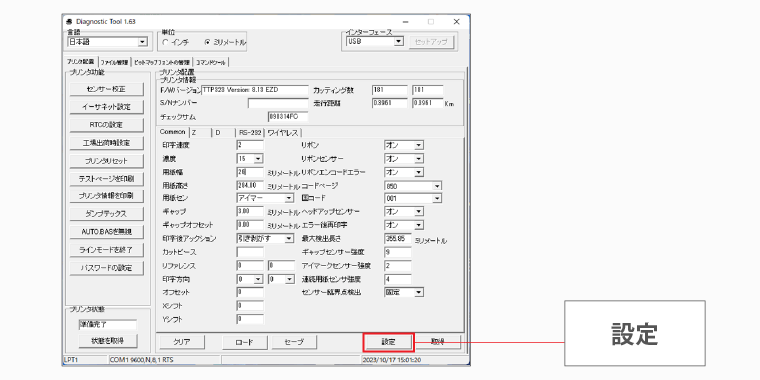This screenshot has width=760, height=380.
Task: Click the 工場出荷時設定 button
Action: pyautogui.click(x=107, y=143)
